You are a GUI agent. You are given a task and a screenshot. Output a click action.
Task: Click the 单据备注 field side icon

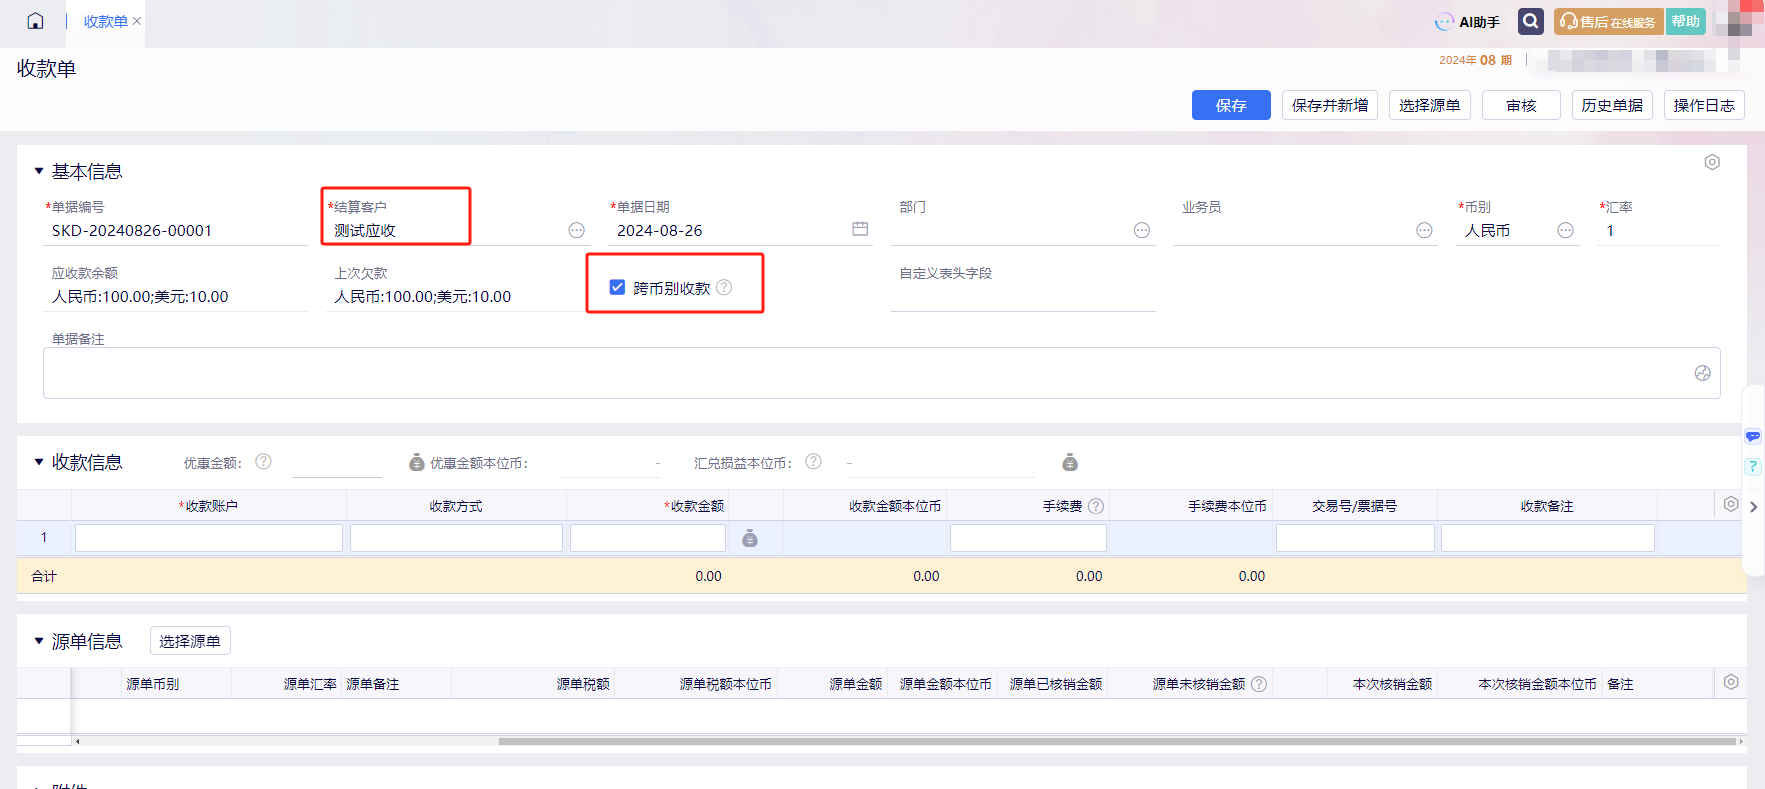[1702, 373]
